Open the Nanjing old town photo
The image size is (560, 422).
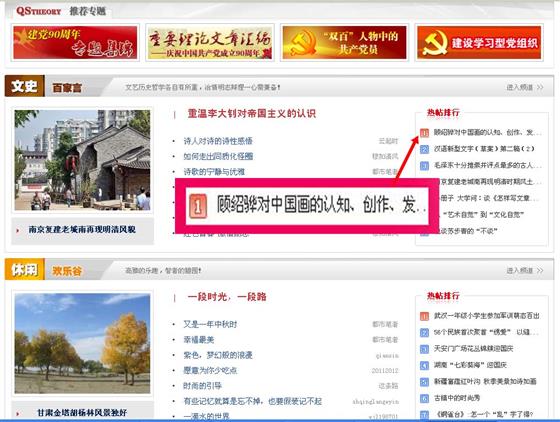pos(82,160)
